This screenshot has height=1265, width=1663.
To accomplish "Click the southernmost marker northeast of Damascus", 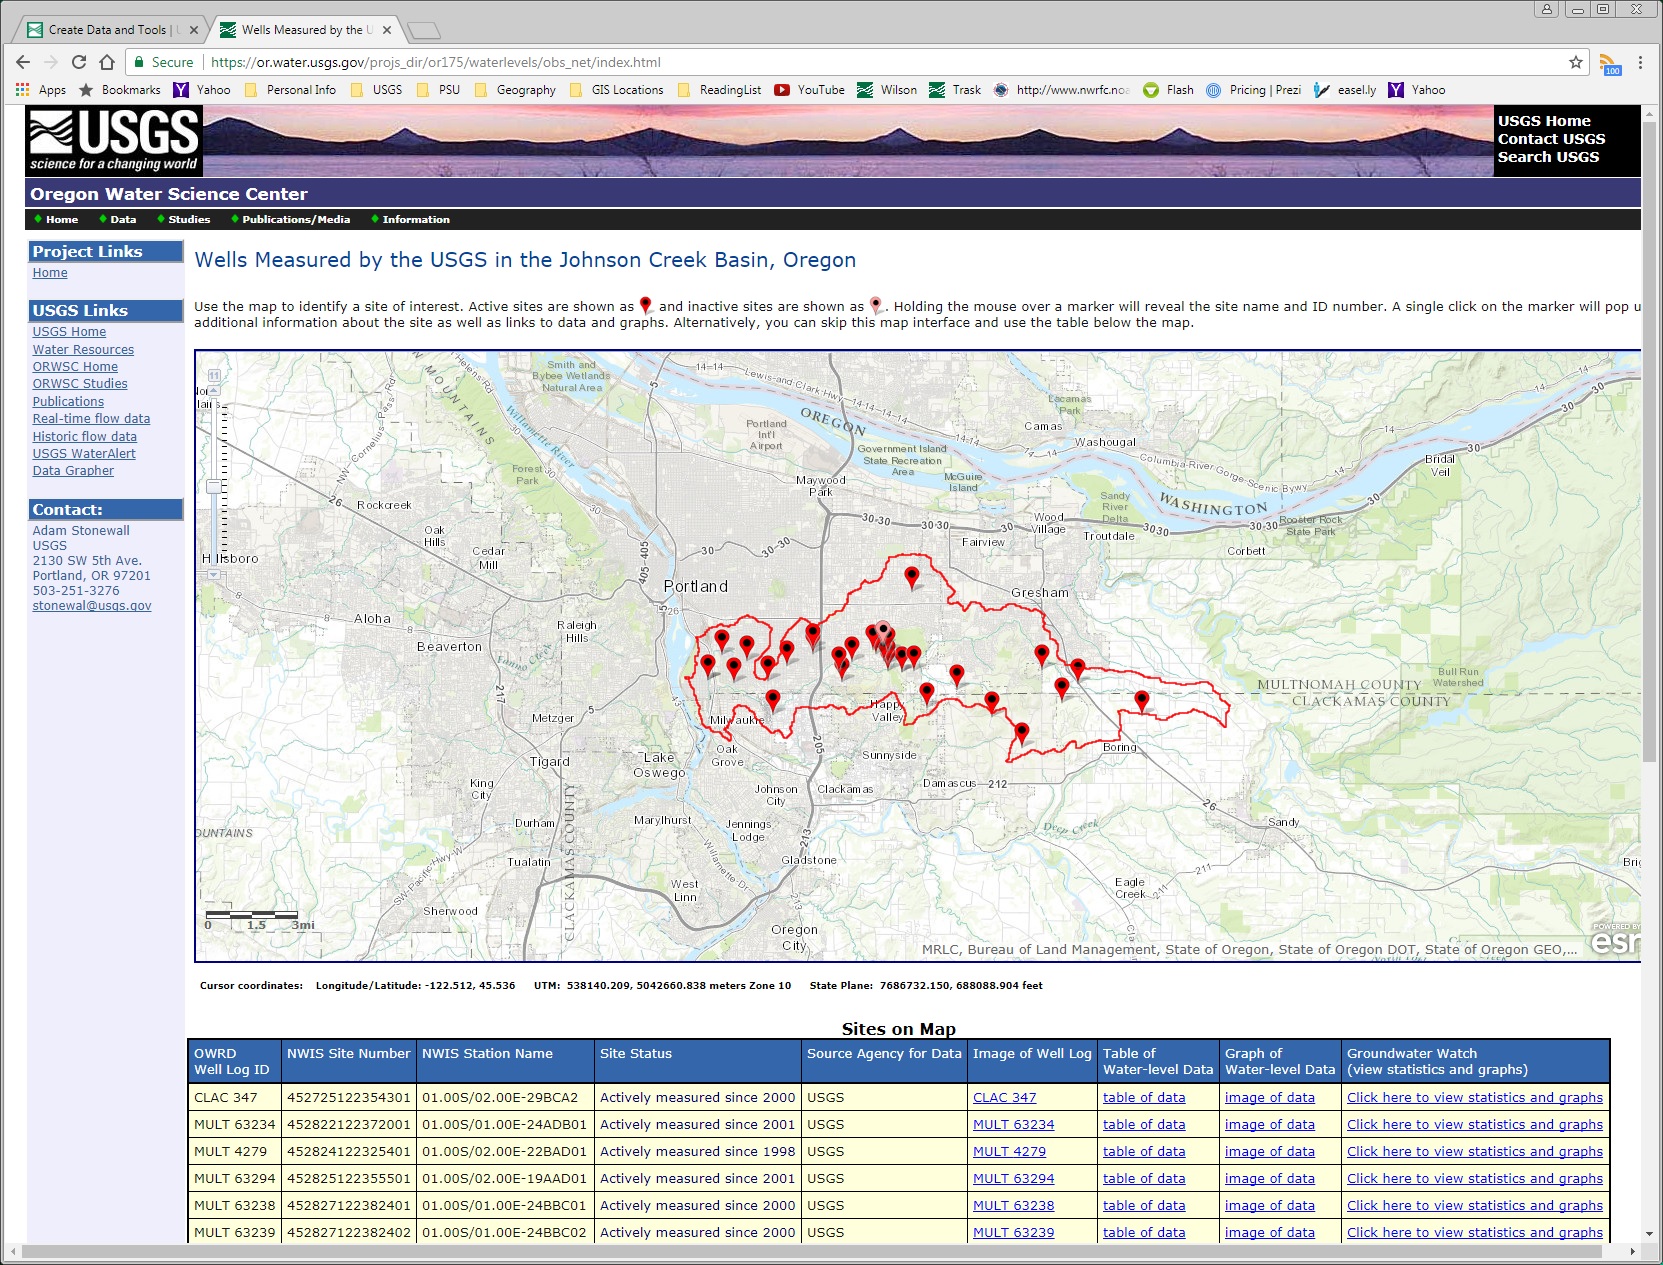I will tap(1022, 733).
